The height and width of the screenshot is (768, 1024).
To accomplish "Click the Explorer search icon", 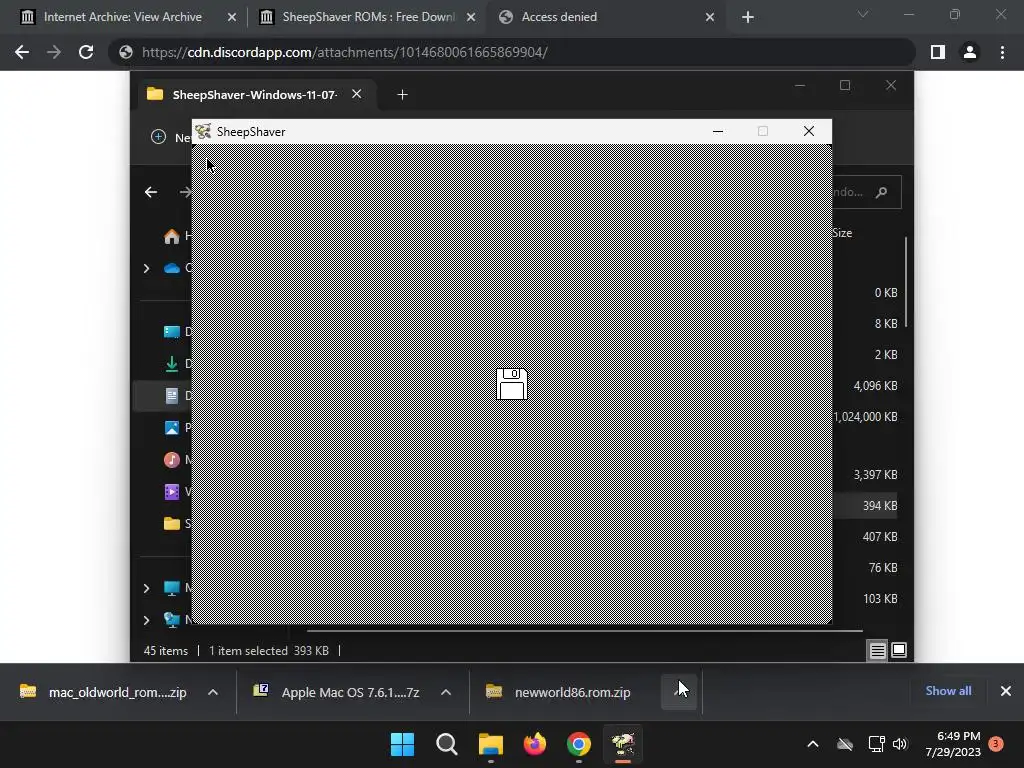I will tap(882, 192).
